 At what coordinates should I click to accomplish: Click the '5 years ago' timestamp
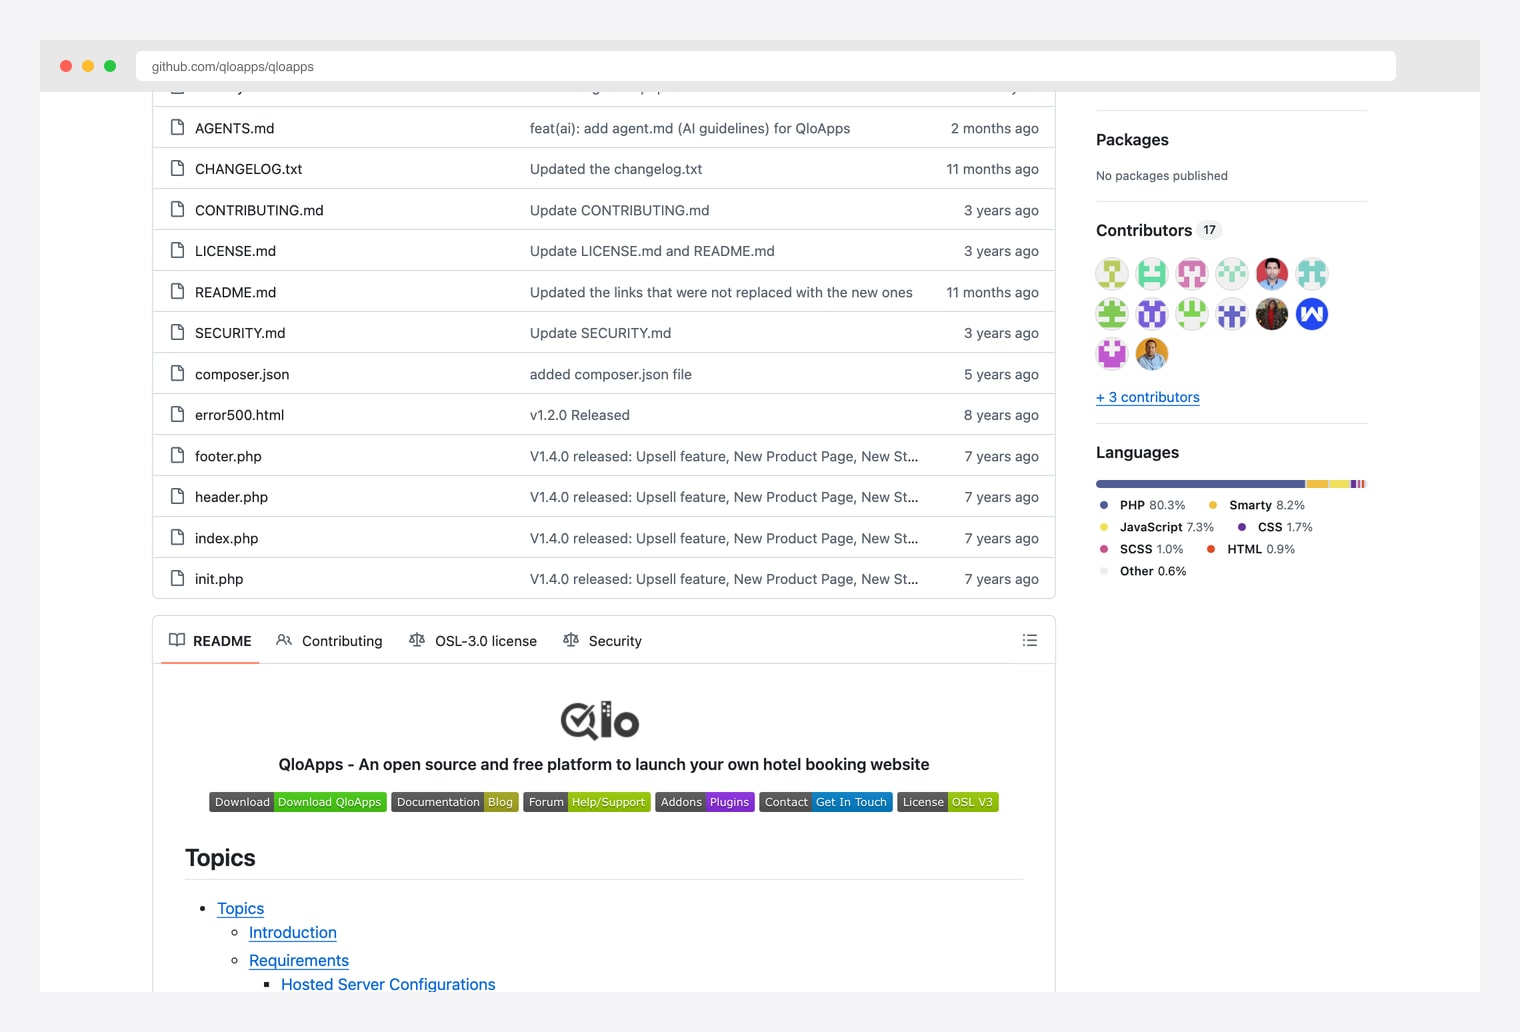(1001, 374)
